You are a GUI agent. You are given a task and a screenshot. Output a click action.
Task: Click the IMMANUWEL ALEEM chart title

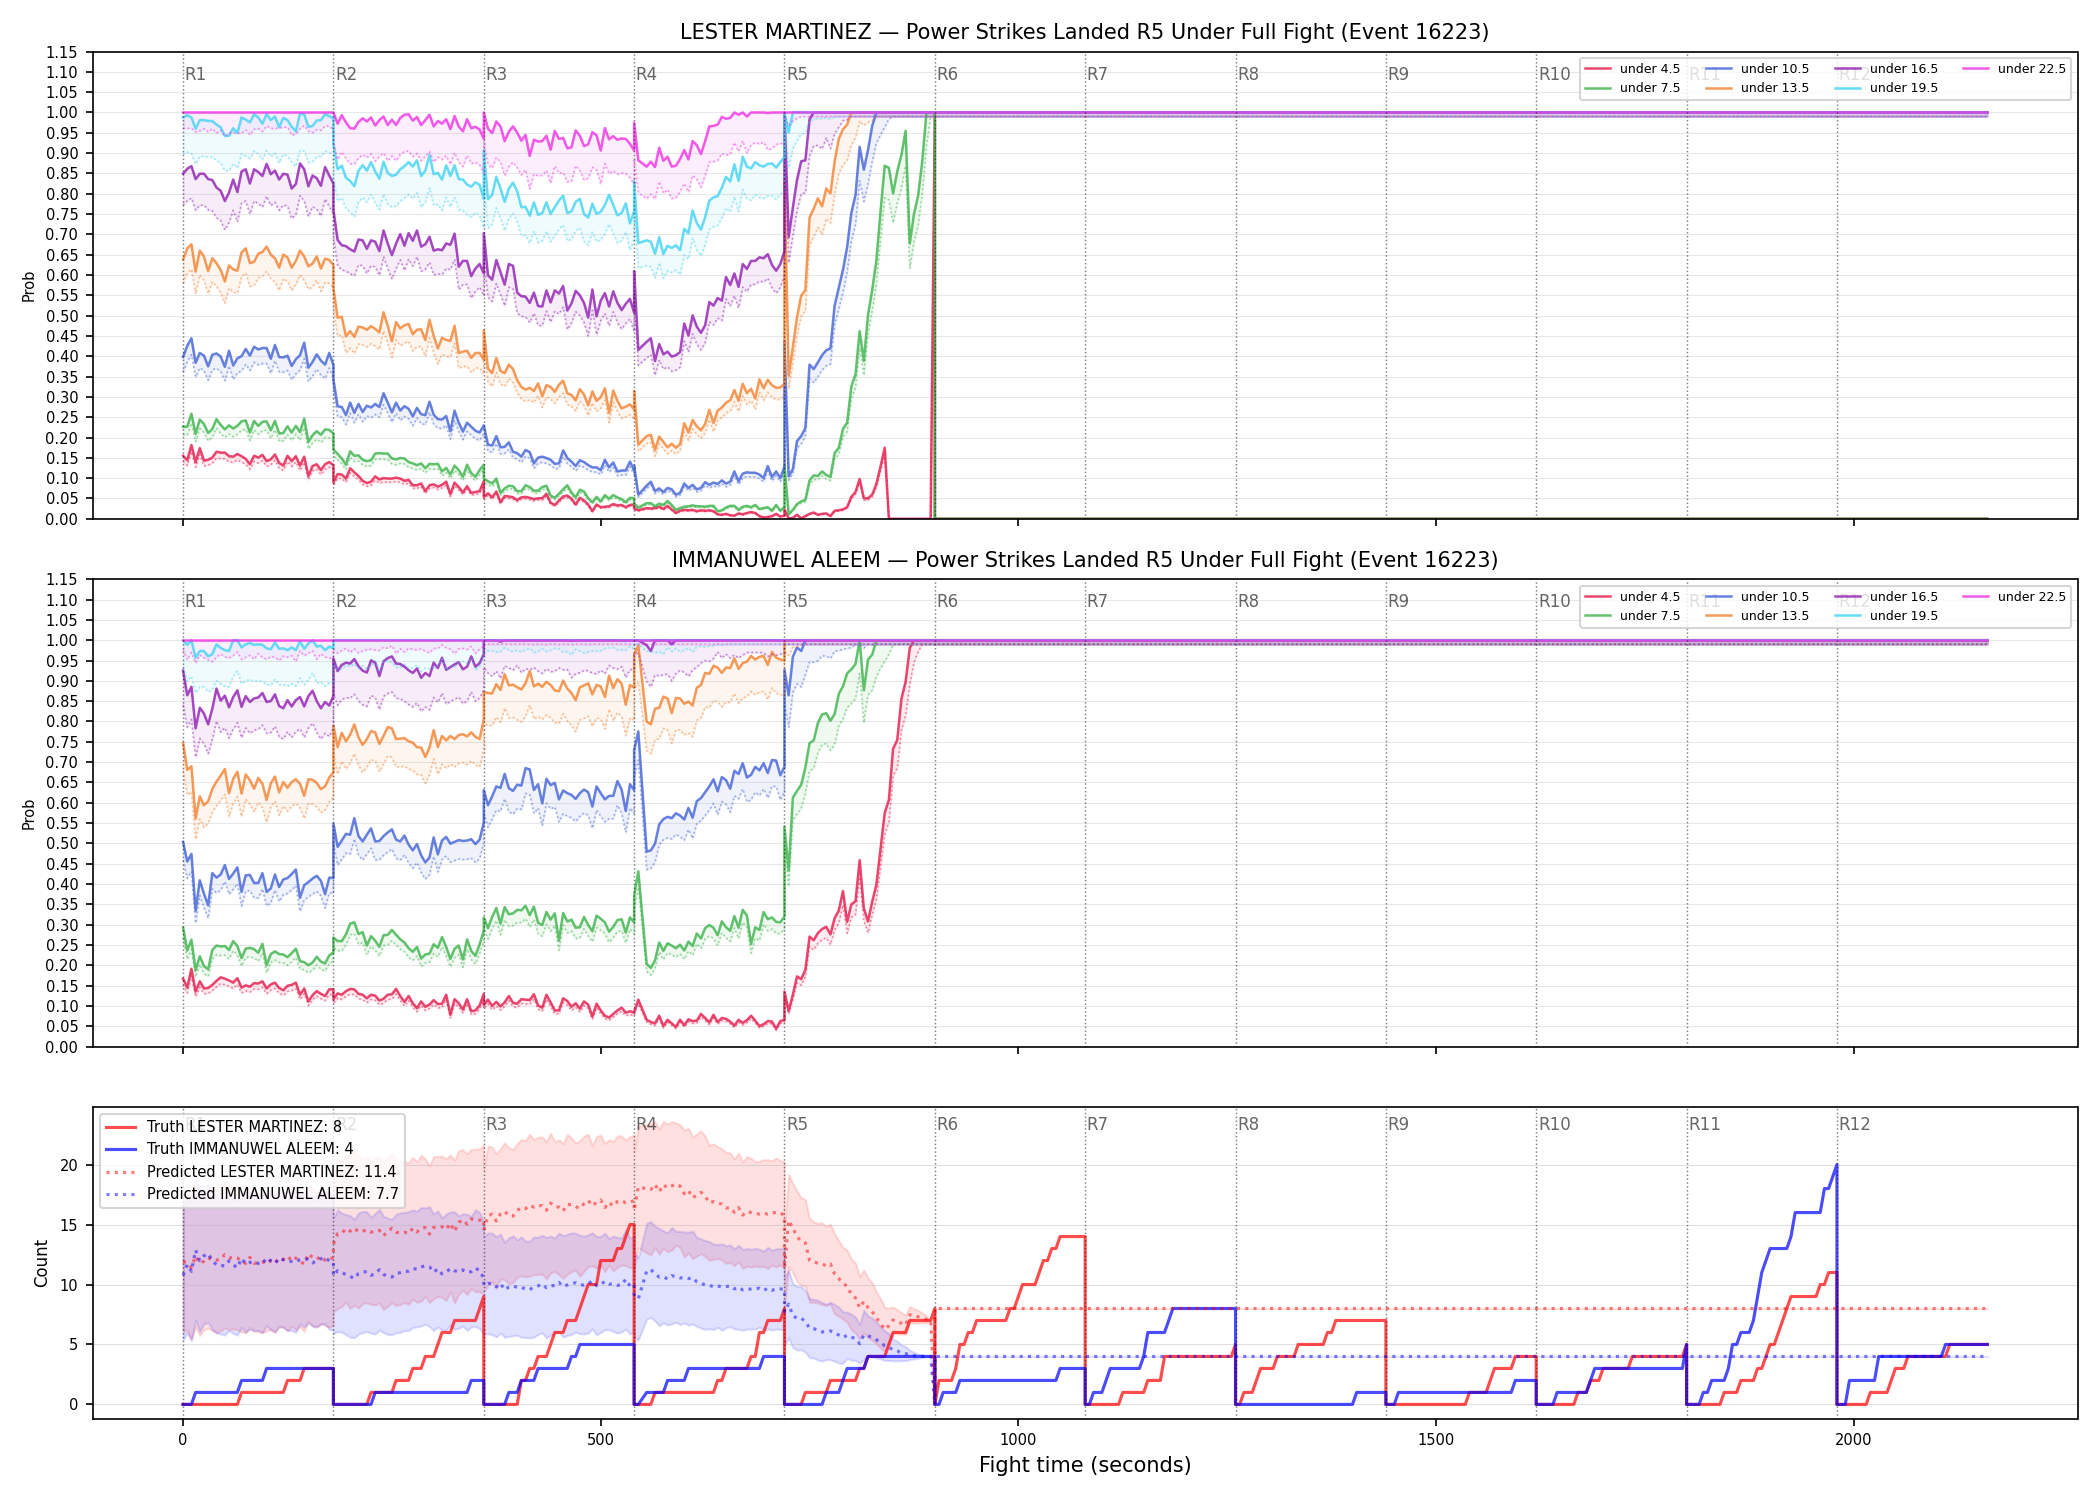(x=1084, y=560)
